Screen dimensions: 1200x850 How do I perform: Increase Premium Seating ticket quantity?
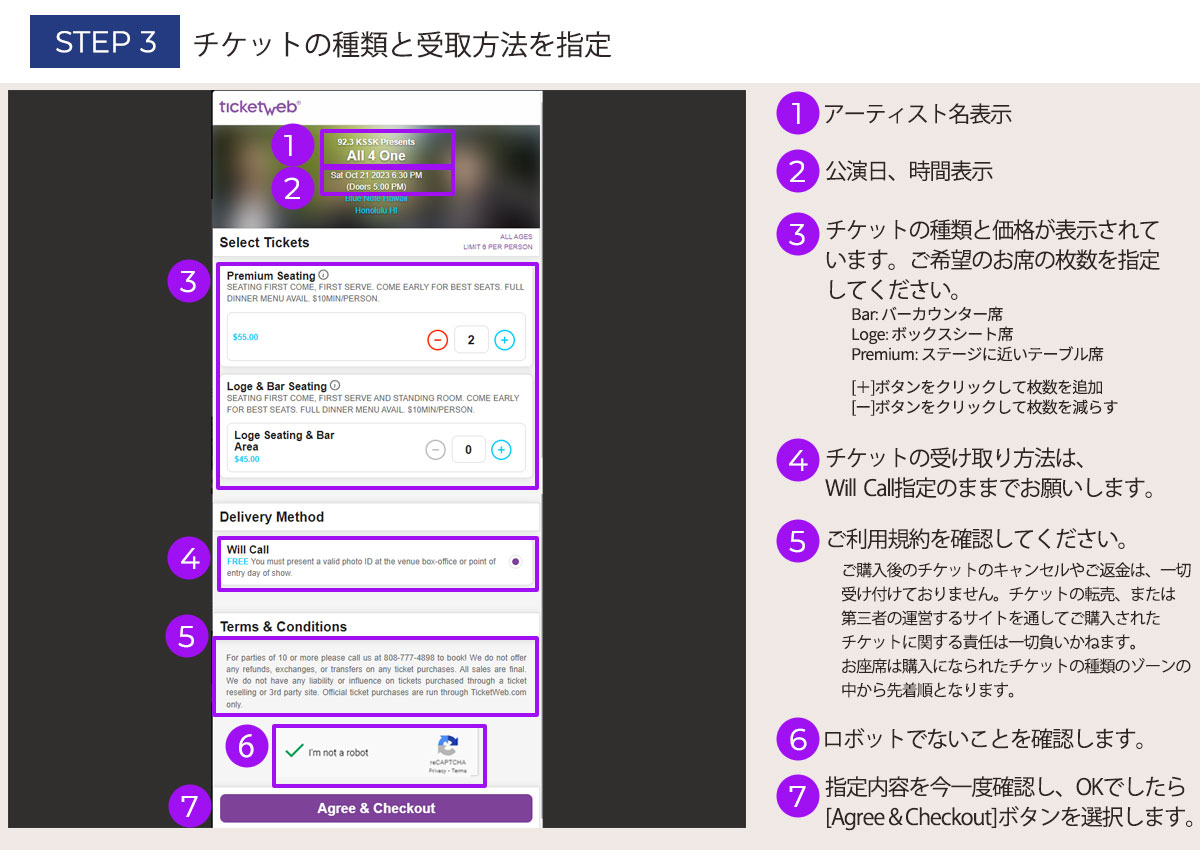pyautogui.click(x=505, y=340)
